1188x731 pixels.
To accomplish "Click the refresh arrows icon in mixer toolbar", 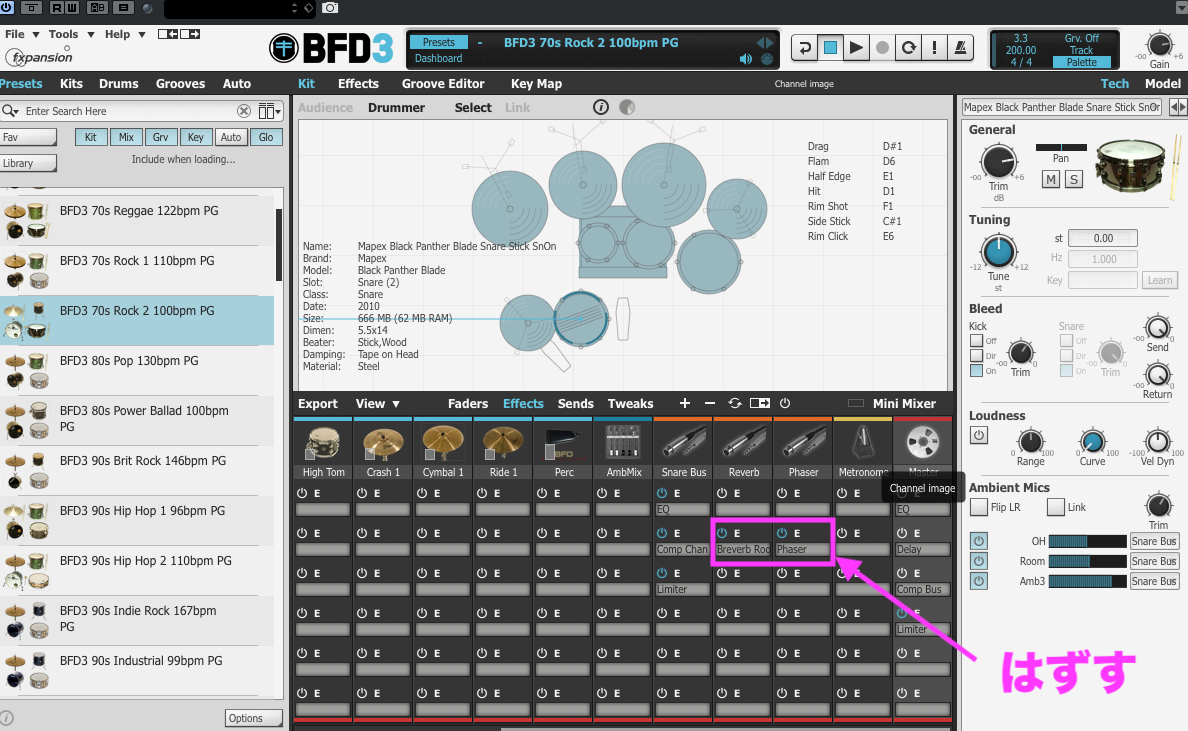I will [x=734, y=403].
